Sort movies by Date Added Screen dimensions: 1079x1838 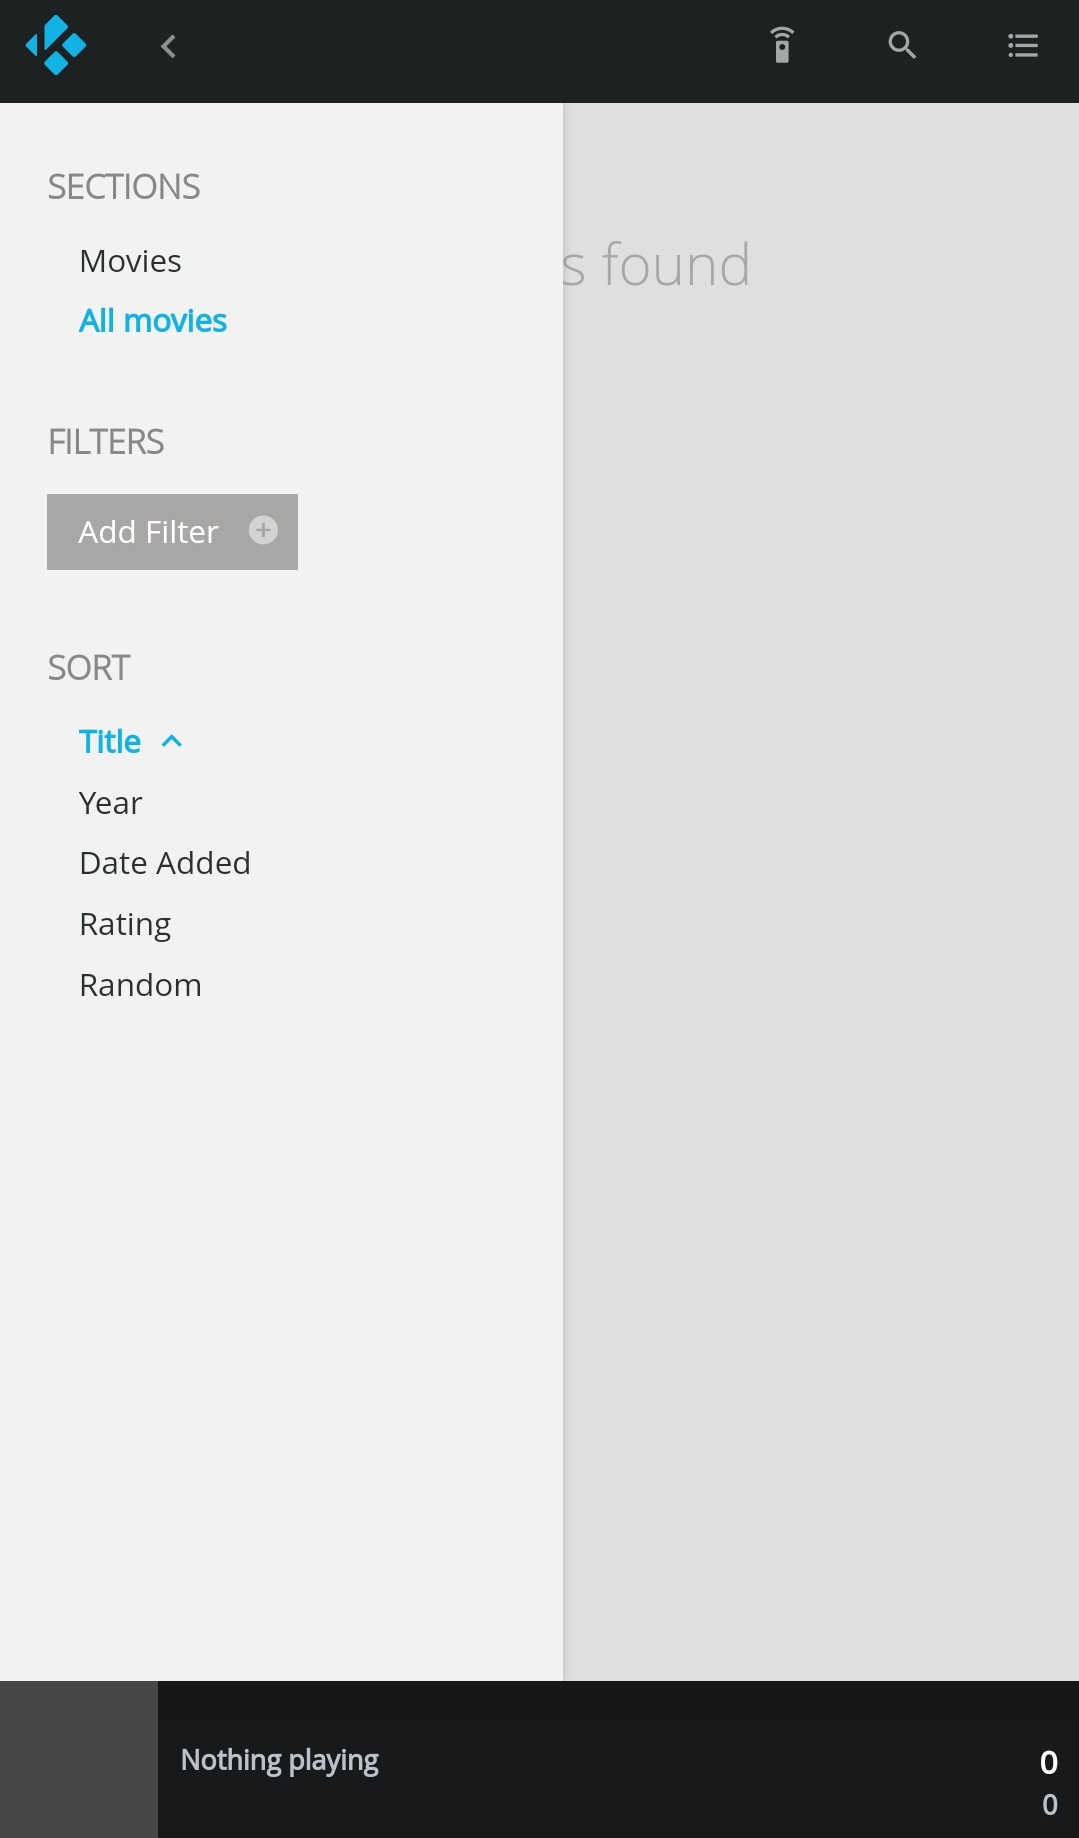tap(165, 863)
